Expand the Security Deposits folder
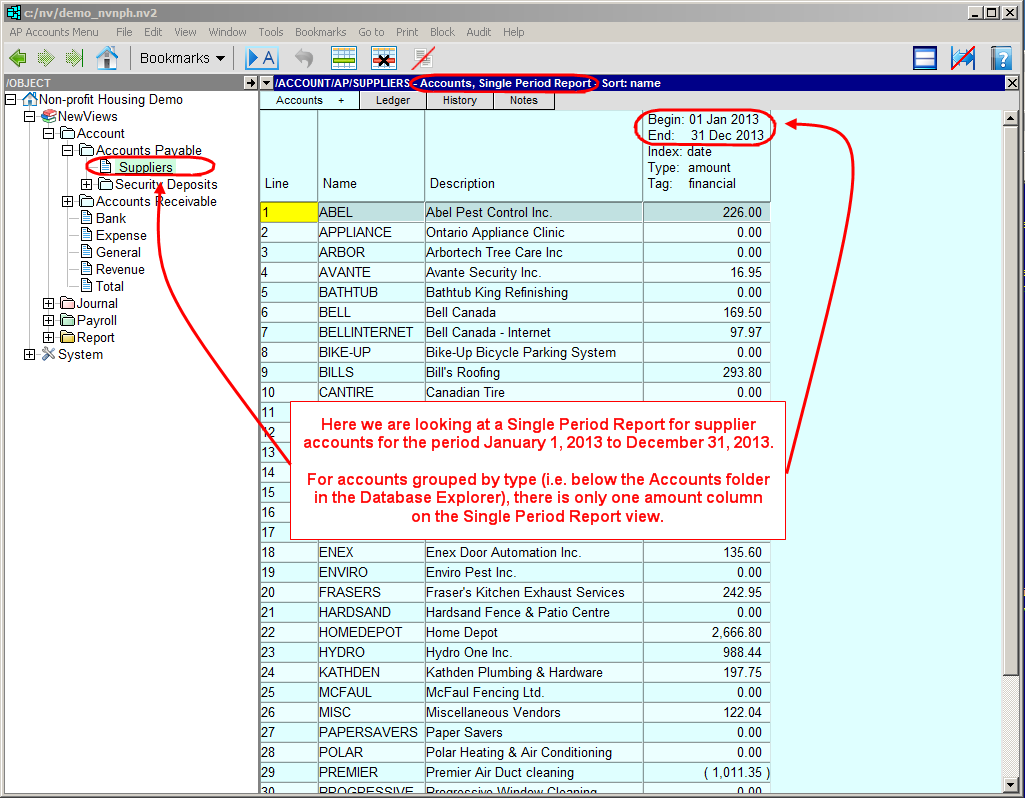1025x798 pixels. pos(87,185)
